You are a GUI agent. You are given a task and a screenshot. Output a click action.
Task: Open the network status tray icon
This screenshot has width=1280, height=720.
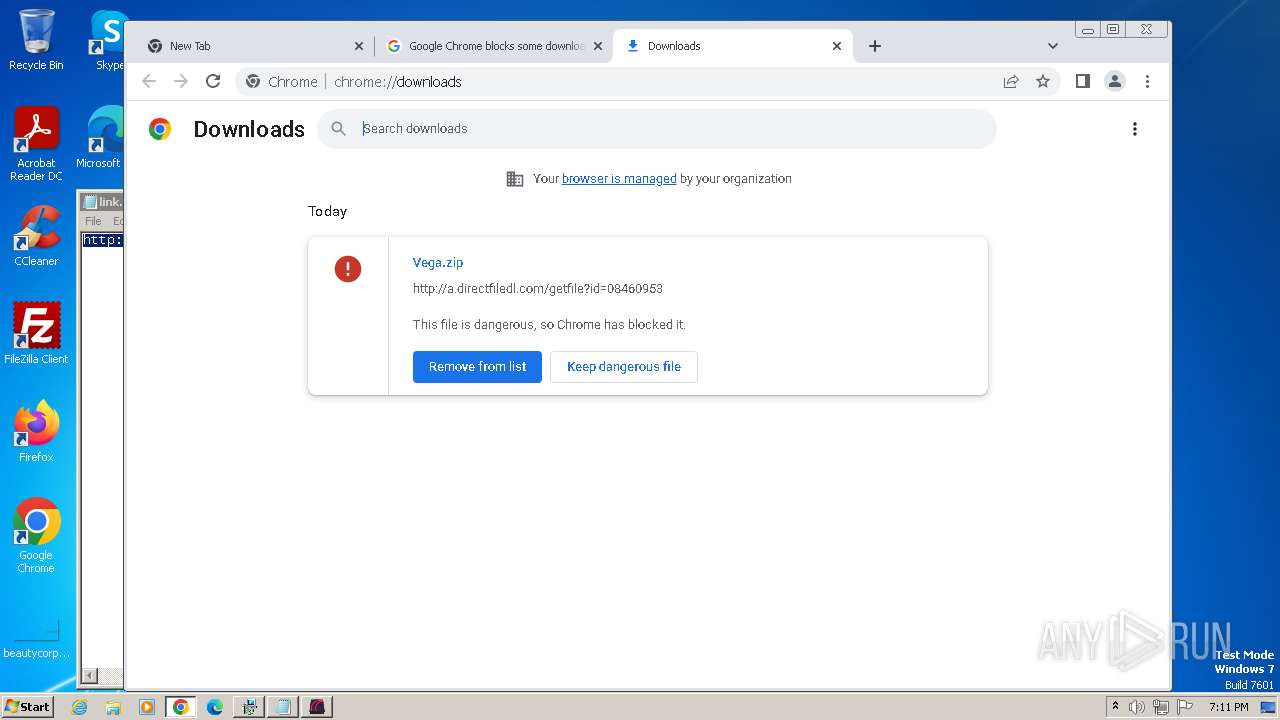click(1161, 707)
